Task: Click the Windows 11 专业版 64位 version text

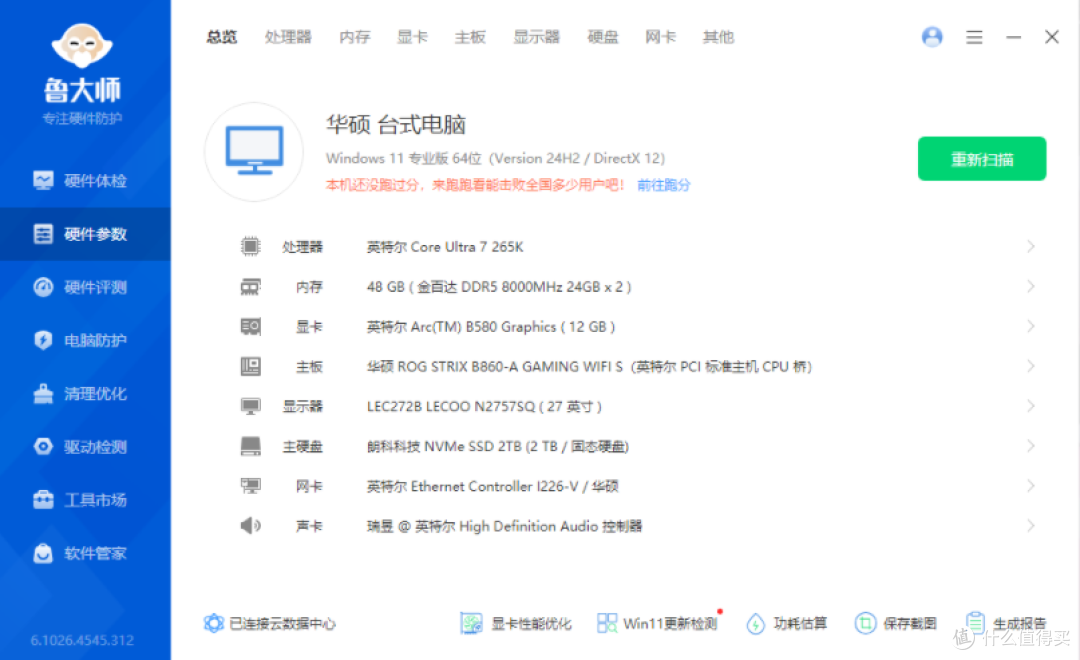Action: 495,158
